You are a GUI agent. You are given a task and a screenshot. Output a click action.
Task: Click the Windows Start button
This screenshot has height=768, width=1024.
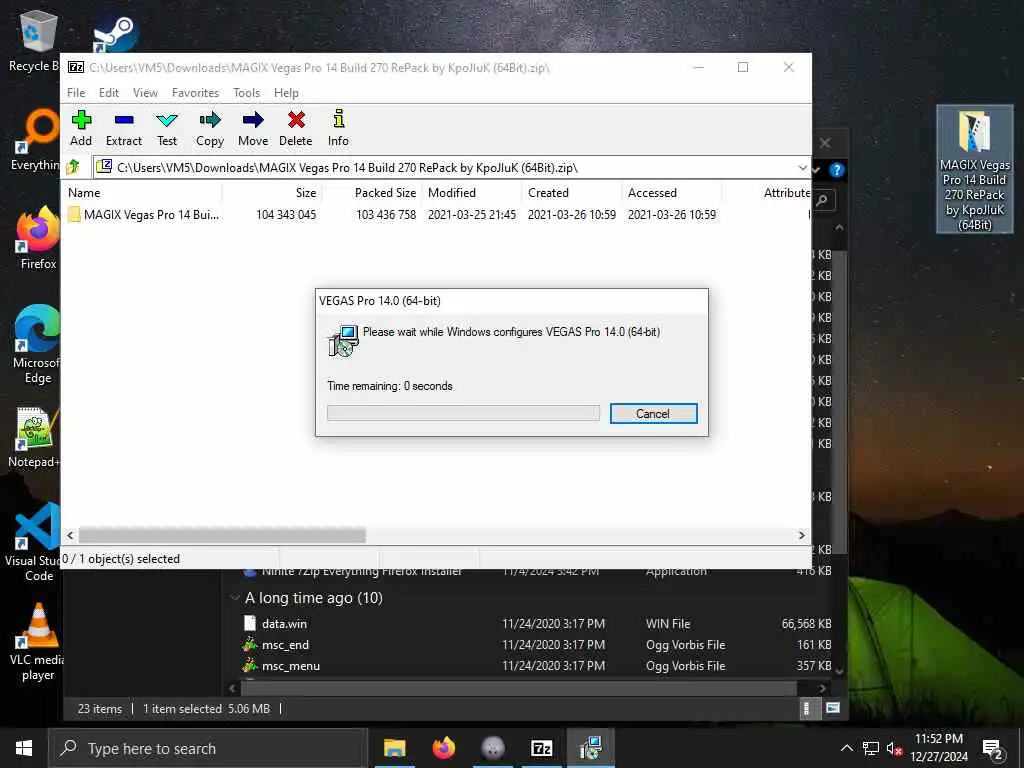pyautogui.click(x=24, y=748)
